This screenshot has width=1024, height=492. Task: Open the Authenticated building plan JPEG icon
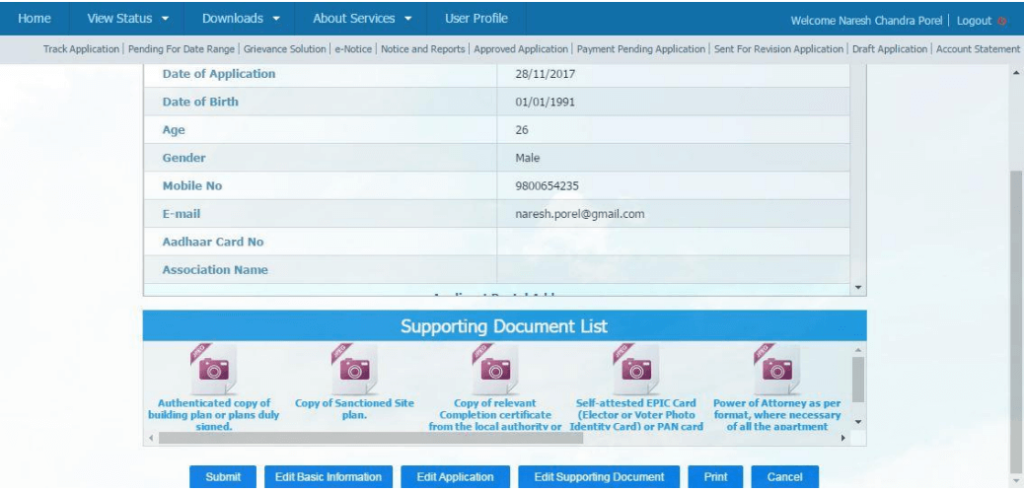[214, 369]
